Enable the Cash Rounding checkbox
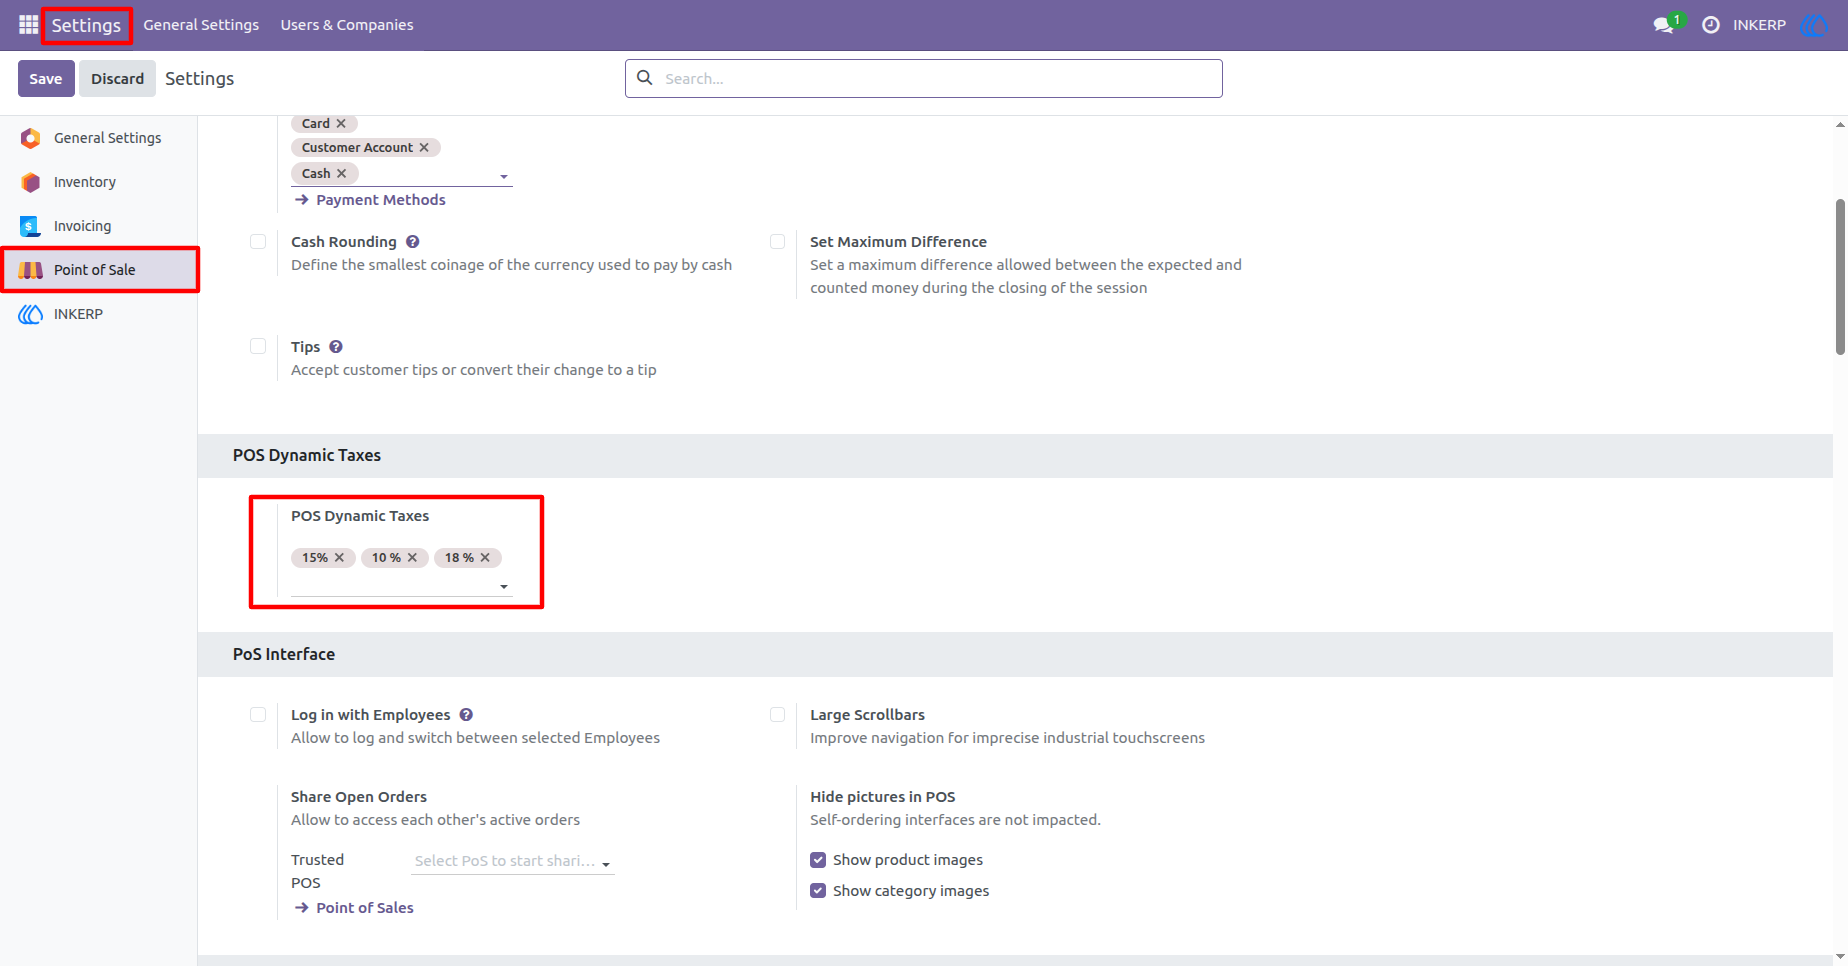Image resolution: width=1848 pixels, height=966 pixels. (x=258, y=241)
